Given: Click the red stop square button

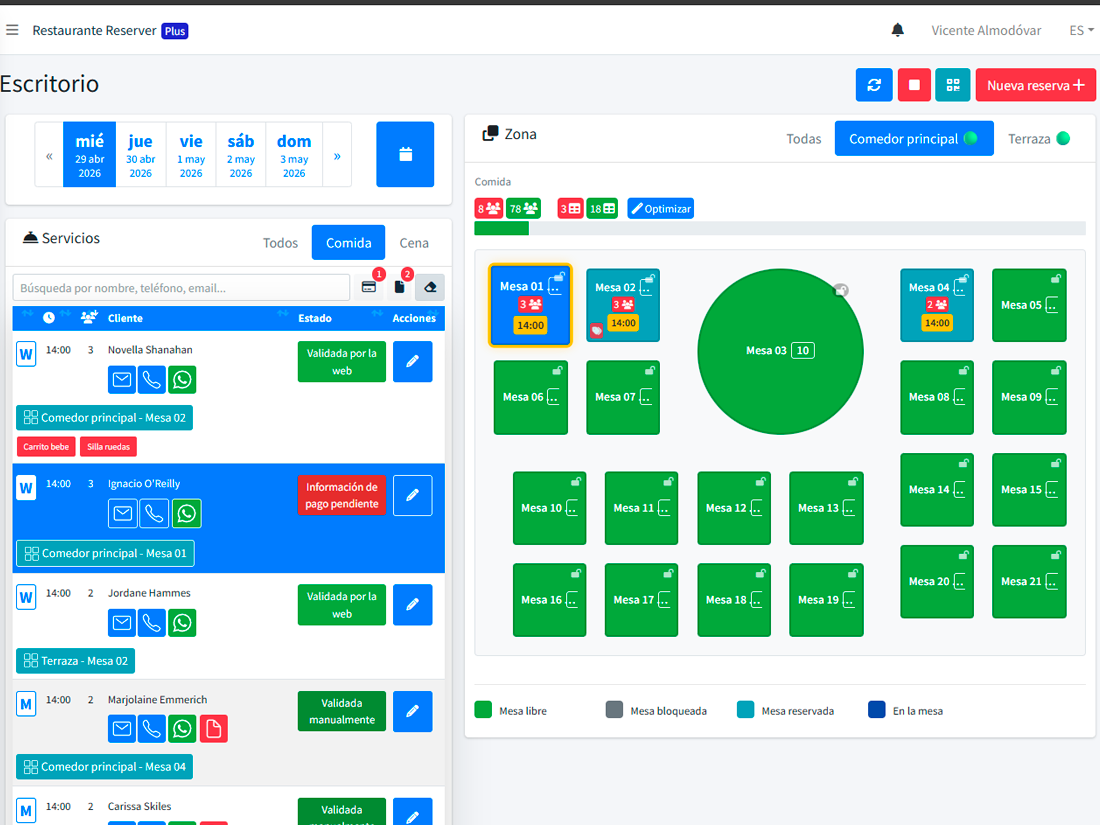Looking at the screenshot, I should tap(914, 85).
